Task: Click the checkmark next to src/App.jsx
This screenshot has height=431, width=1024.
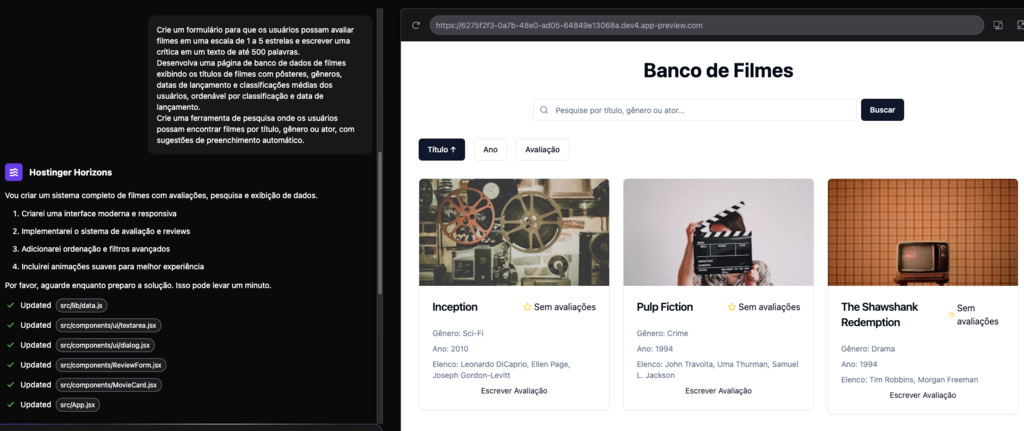Action: [x=10, y=405]
